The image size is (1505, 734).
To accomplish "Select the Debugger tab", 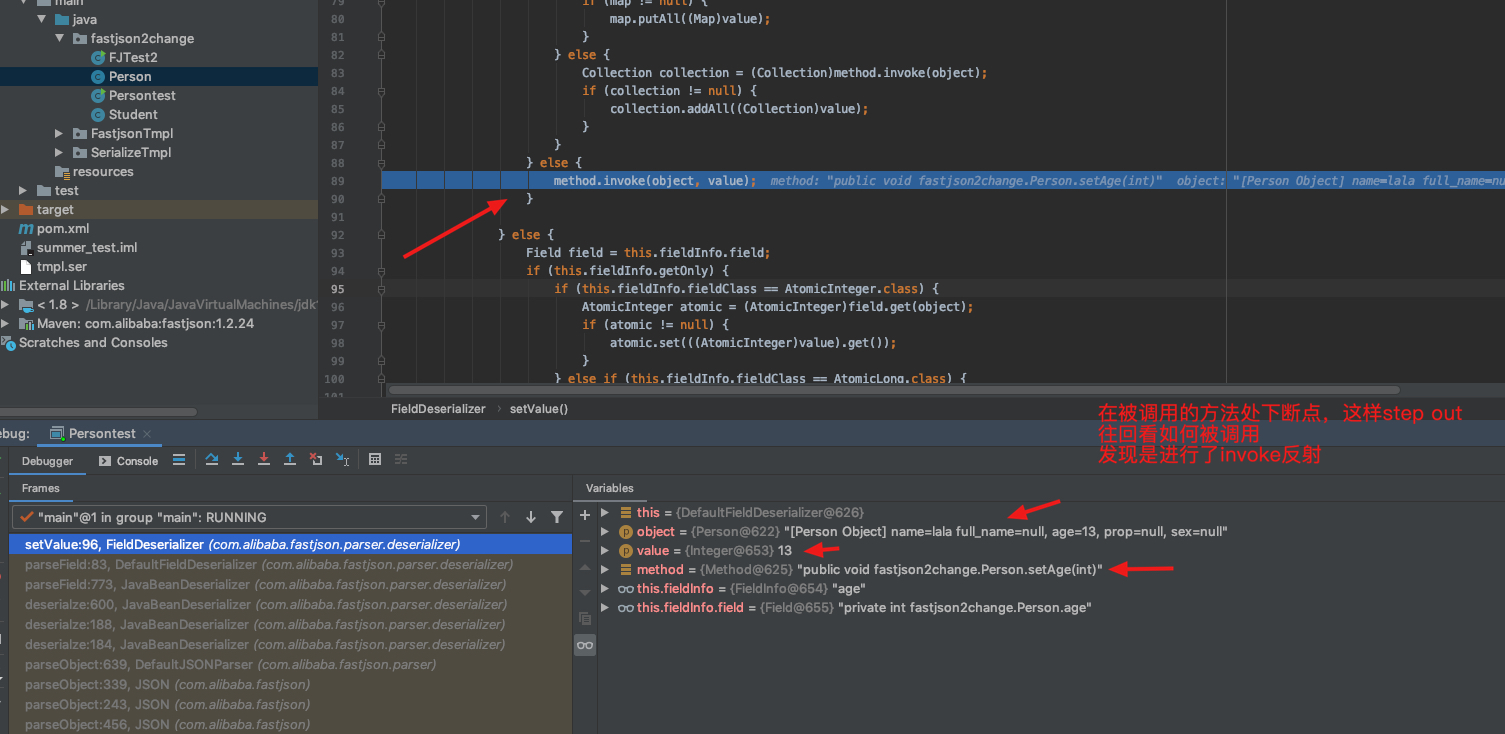I will click(x=48, y=461).
